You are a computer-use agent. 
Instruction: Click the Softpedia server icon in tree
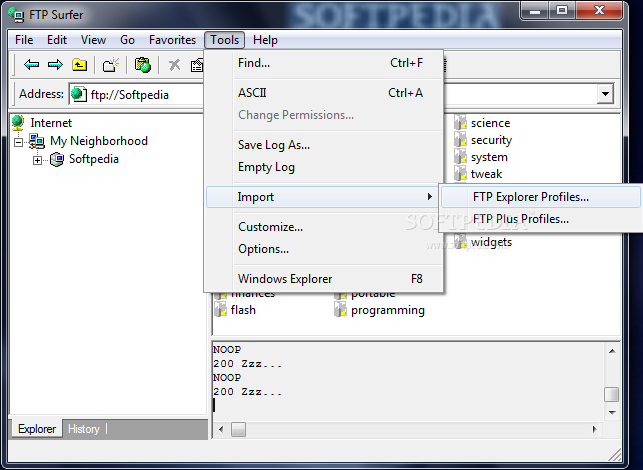(57, 159)
